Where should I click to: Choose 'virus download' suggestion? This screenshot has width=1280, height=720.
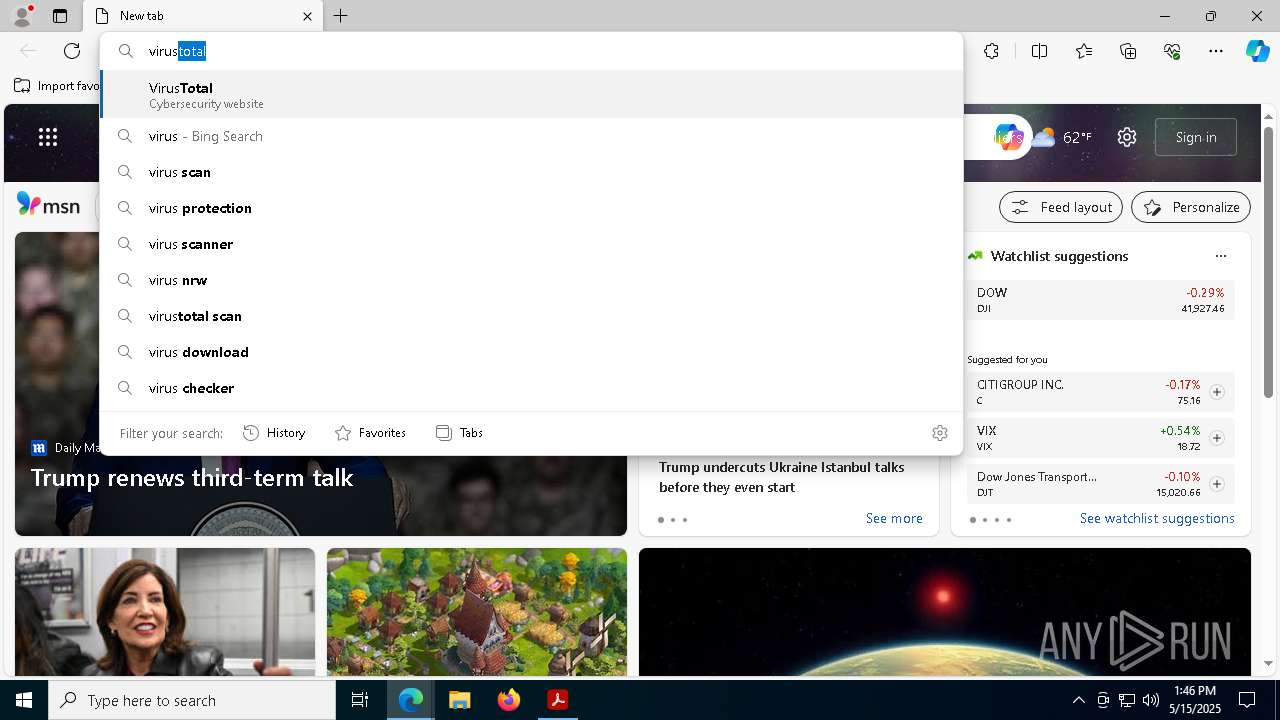[x=531, y=352]
